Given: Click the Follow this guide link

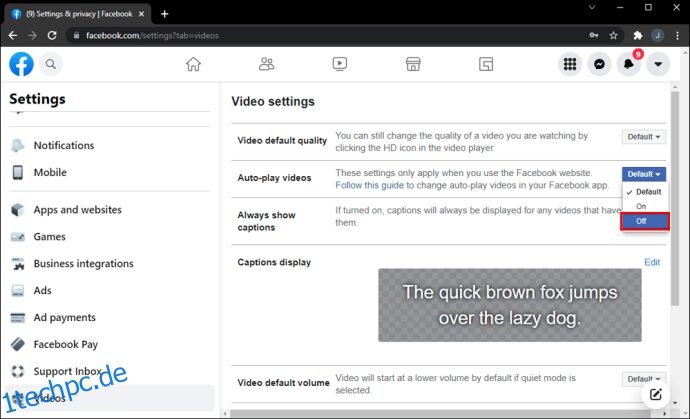Looking at the screenshot, I should pos(369,185).
